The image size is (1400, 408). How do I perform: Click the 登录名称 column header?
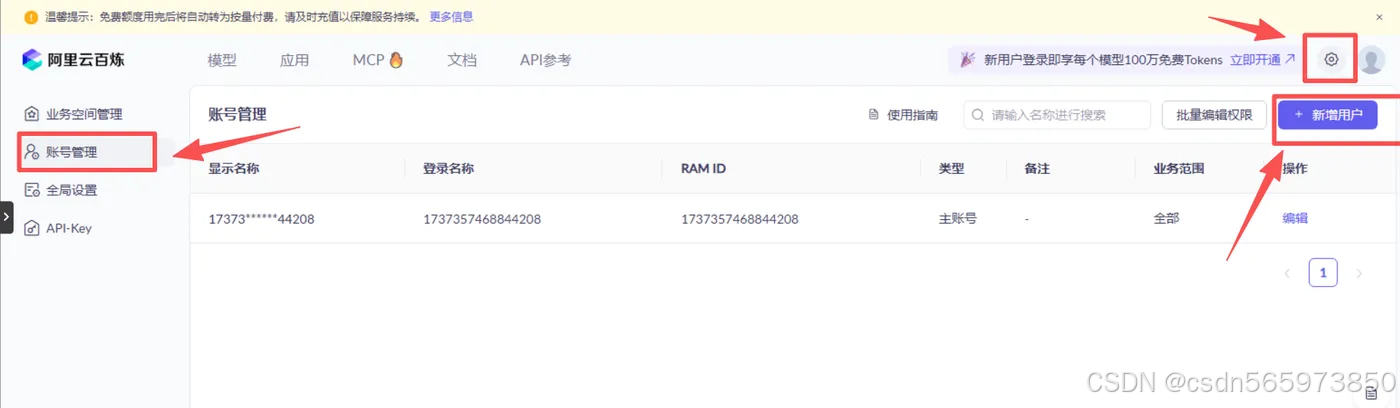(448, 168)
